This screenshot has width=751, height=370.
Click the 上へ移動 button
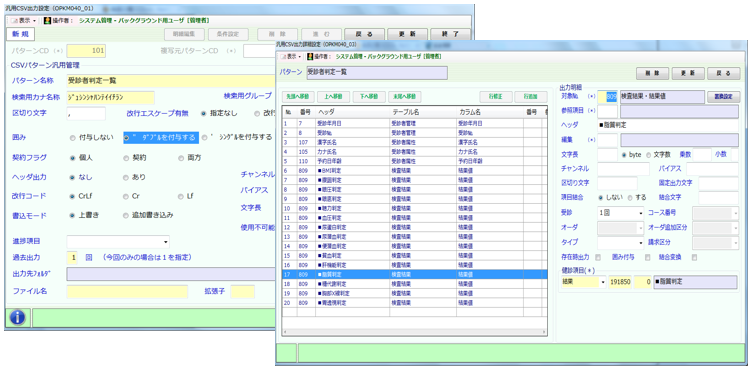coord(333,96)
